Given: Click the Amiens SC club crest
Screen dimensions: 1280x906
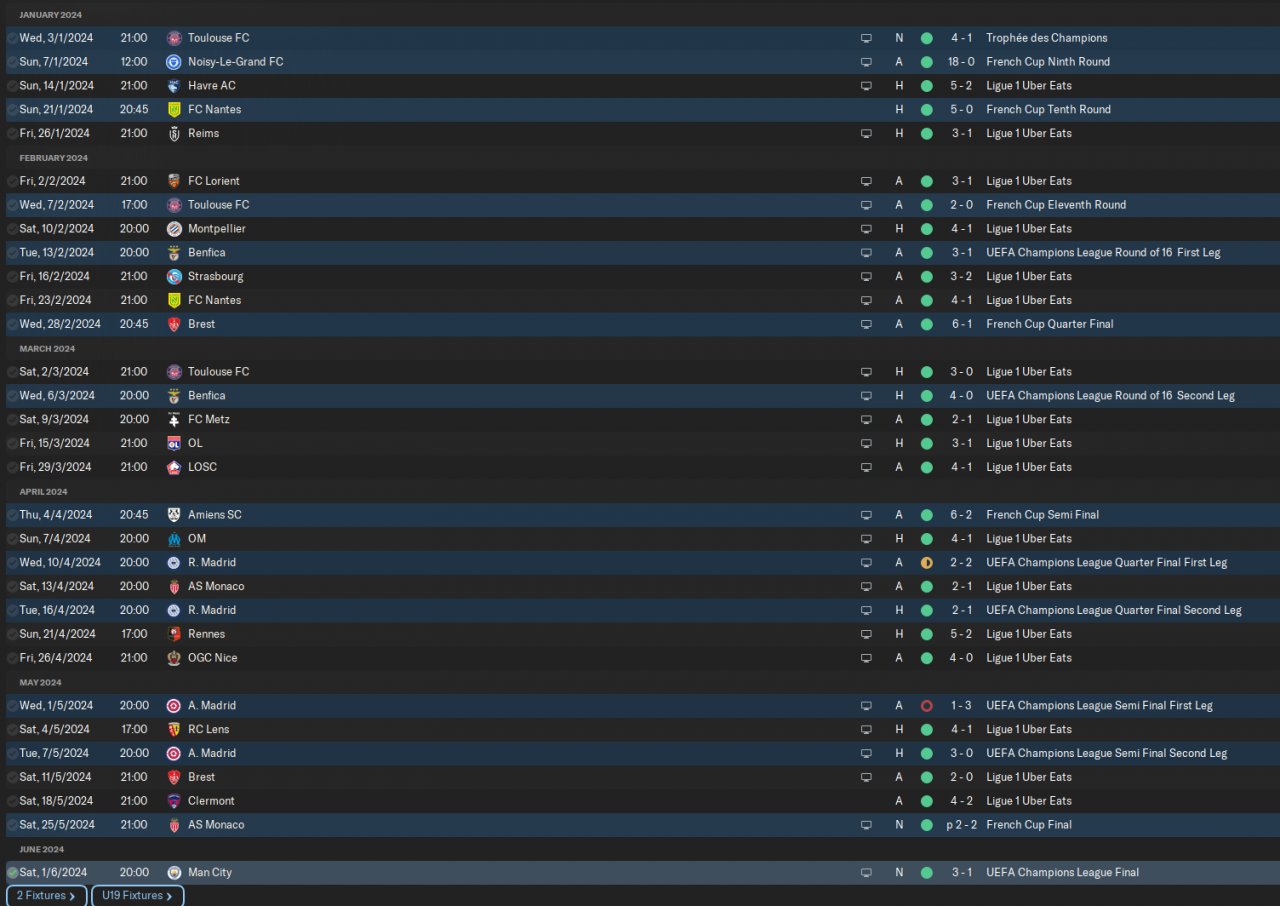Looking at the screenshot, I should click(x=174, y=515).
